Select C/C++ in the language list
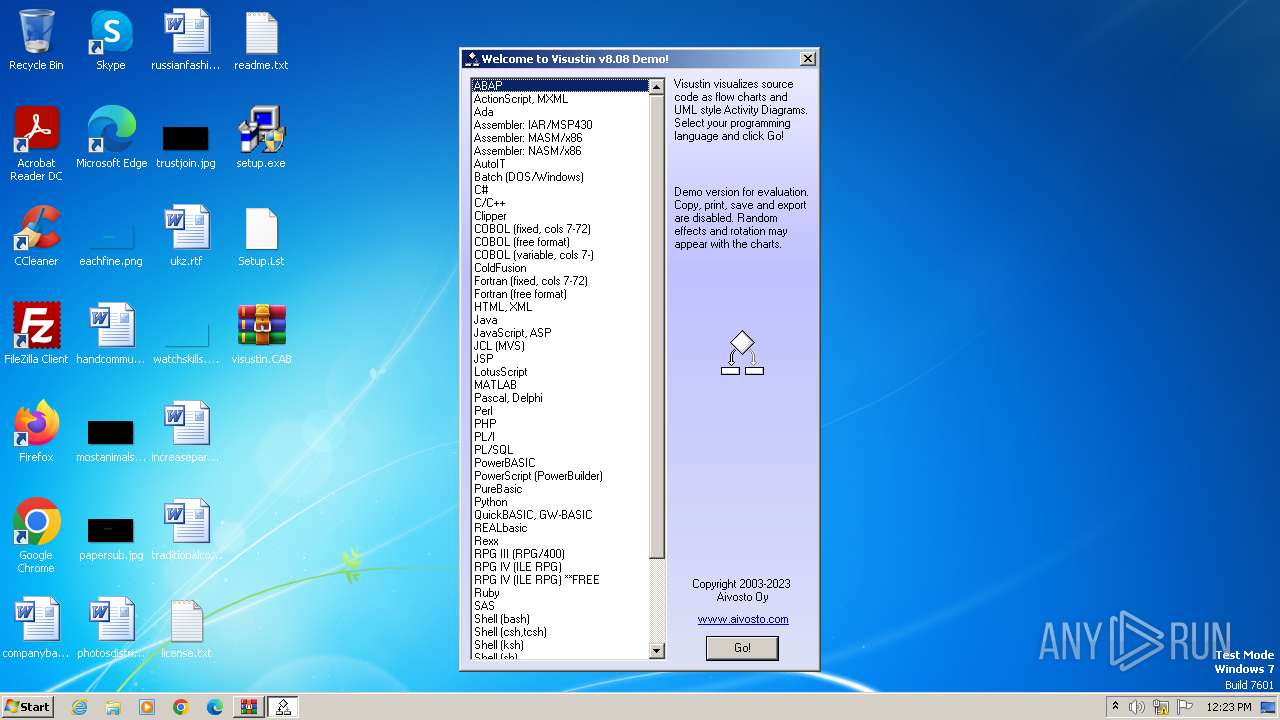 coord(560,203)
